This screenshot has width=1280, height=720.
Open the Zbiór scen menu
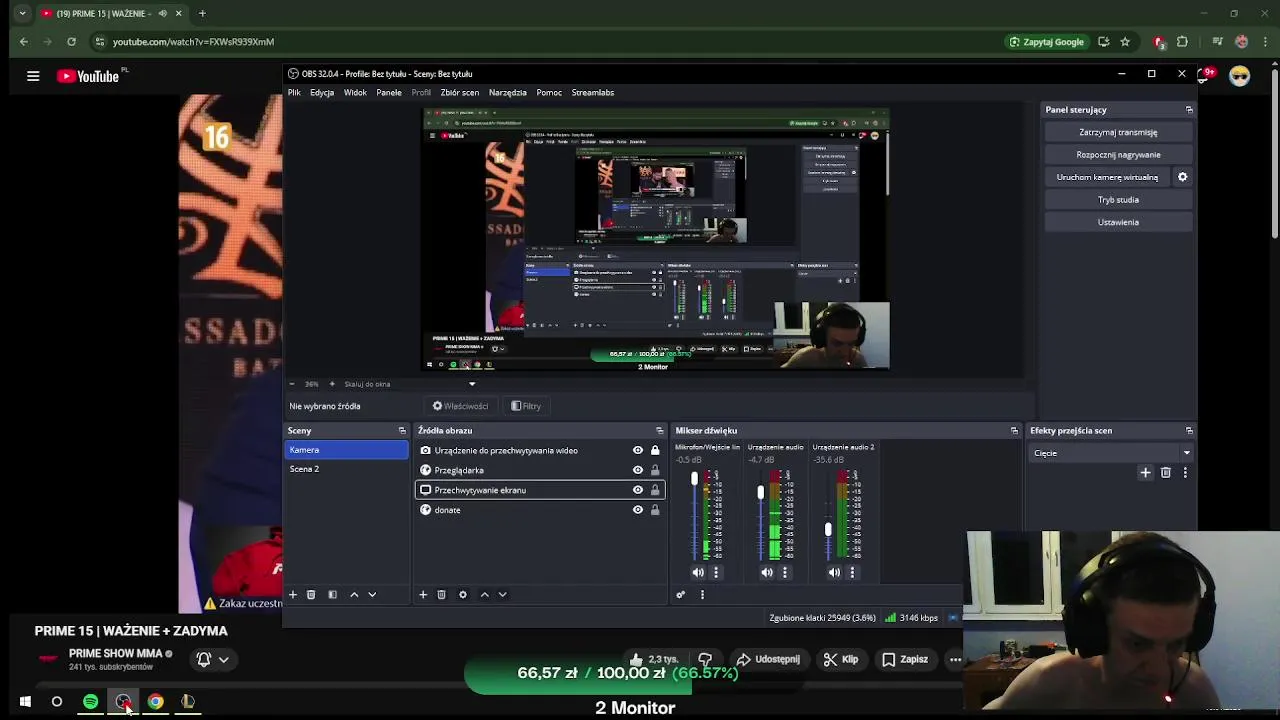point(460,93)
